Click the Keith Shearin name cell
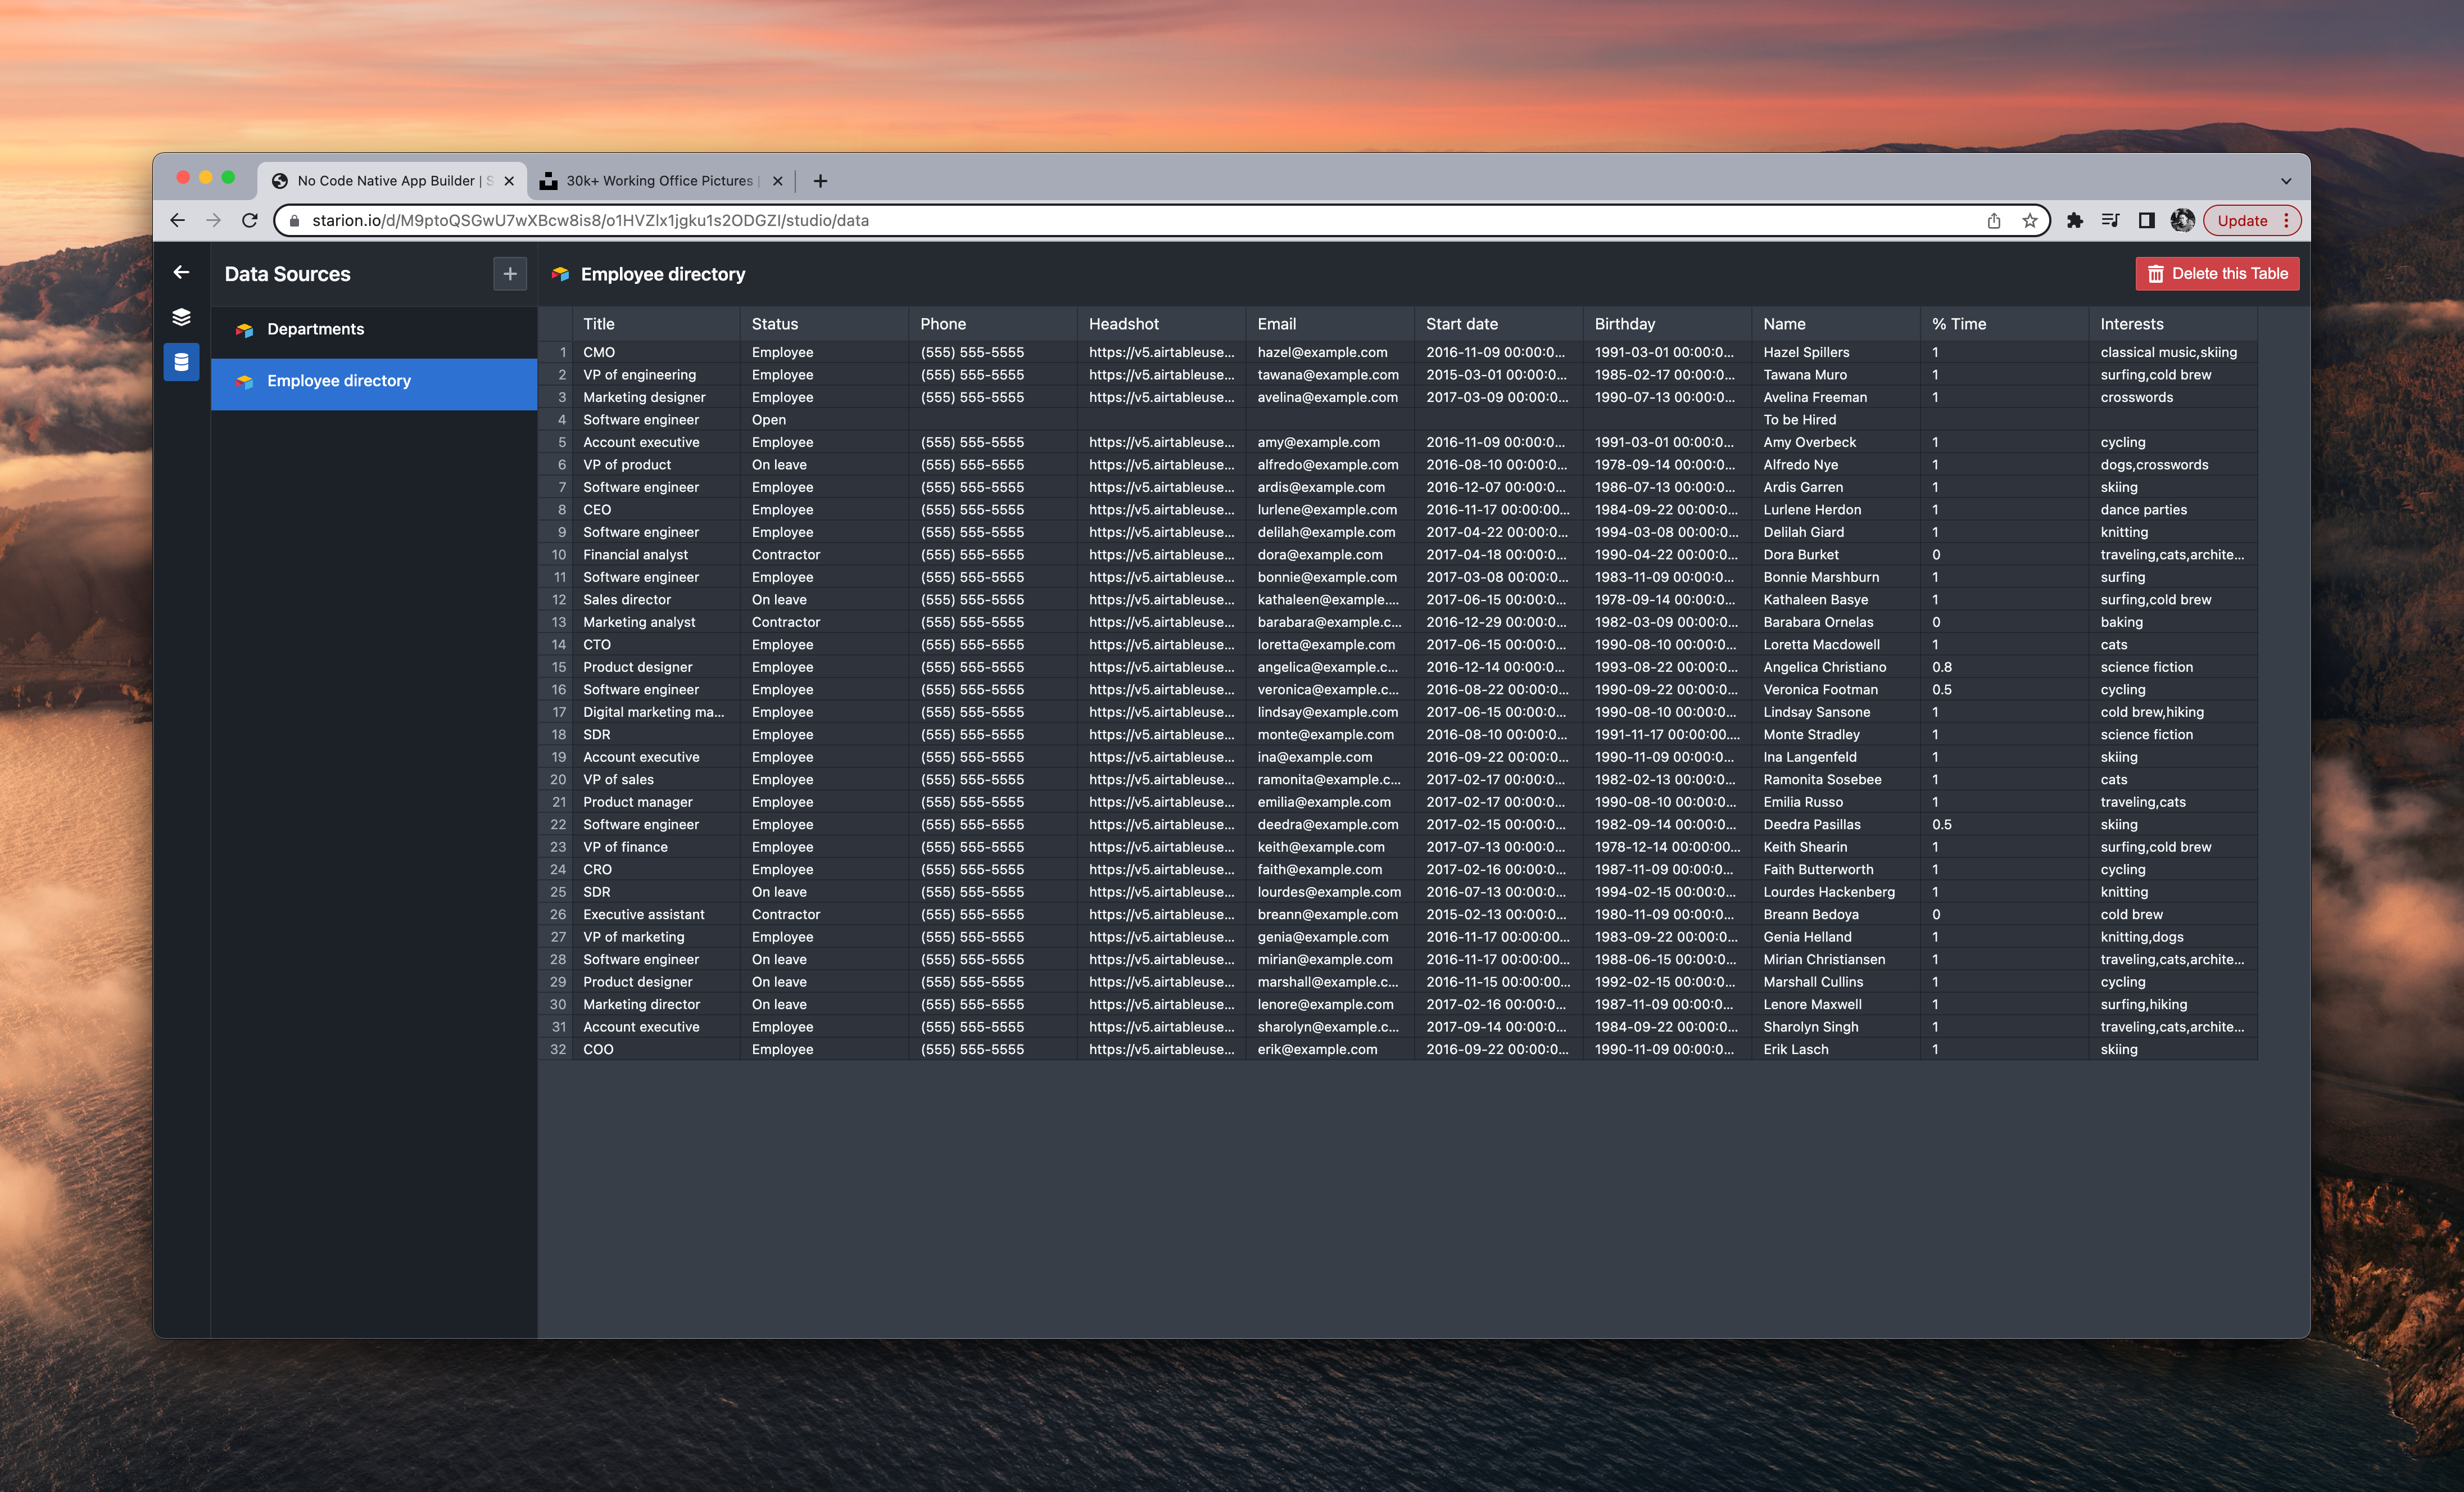2464x1492 pixels. point(1836,847)
